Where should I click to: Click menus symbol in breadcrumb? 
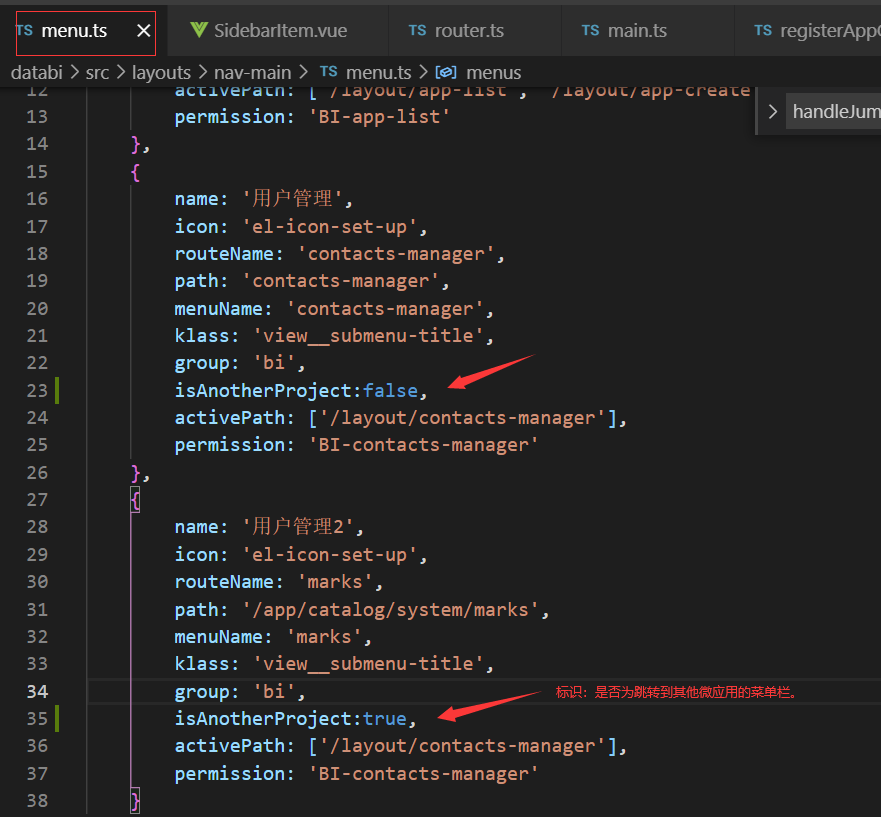493,72
